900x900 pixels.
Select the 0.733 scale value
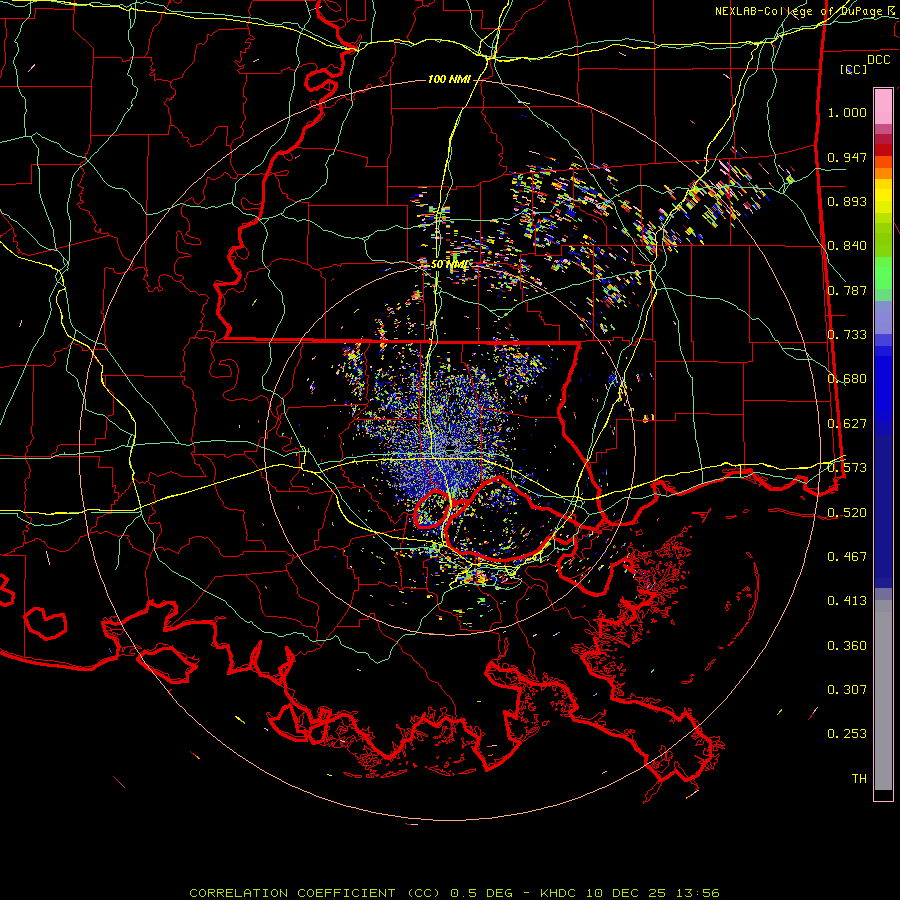pos(847,335)
